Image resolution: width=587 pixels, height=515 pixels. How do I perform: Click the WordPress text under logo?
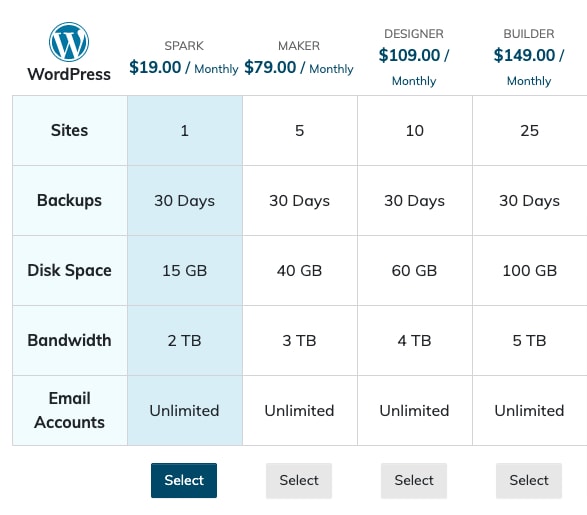coord(69,74)
